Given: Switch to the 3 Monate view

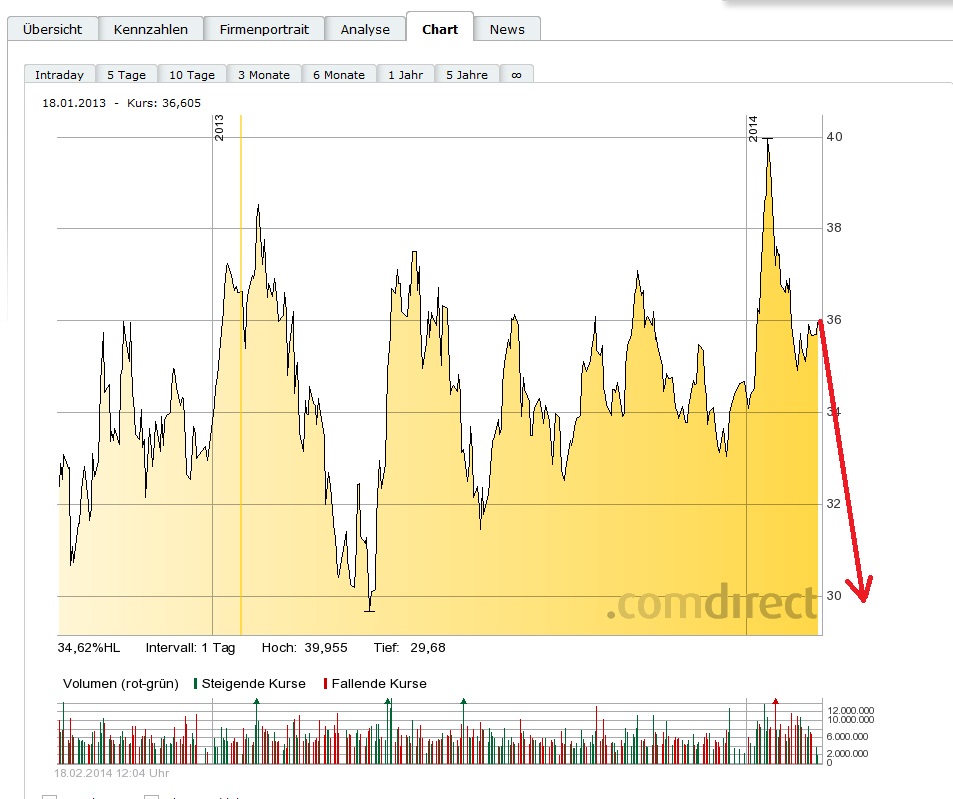Looking at the screenshot, I should point(264,74).
